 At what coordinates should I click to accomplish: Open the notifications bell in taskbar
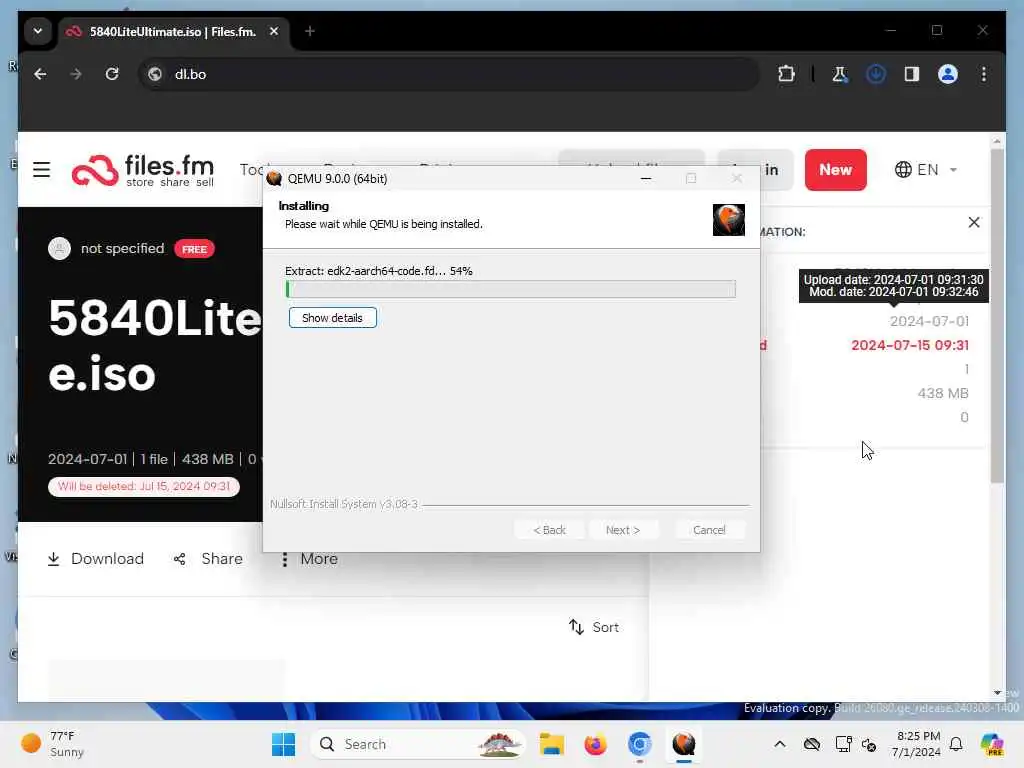pyautogui.click(x=956, y=744)
